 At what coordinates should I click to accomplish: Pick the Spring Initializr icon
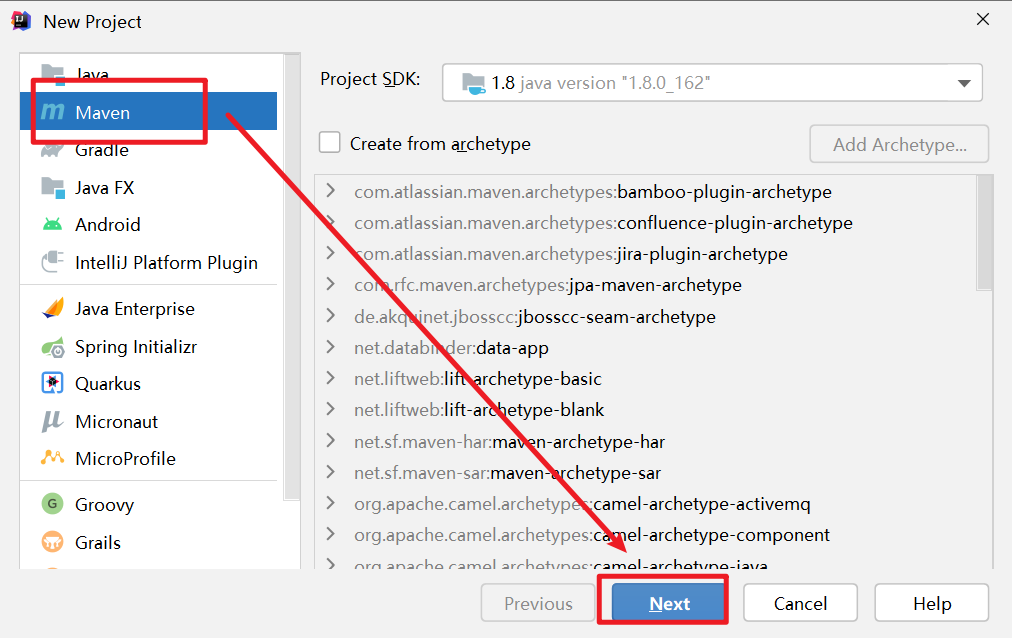53,347
